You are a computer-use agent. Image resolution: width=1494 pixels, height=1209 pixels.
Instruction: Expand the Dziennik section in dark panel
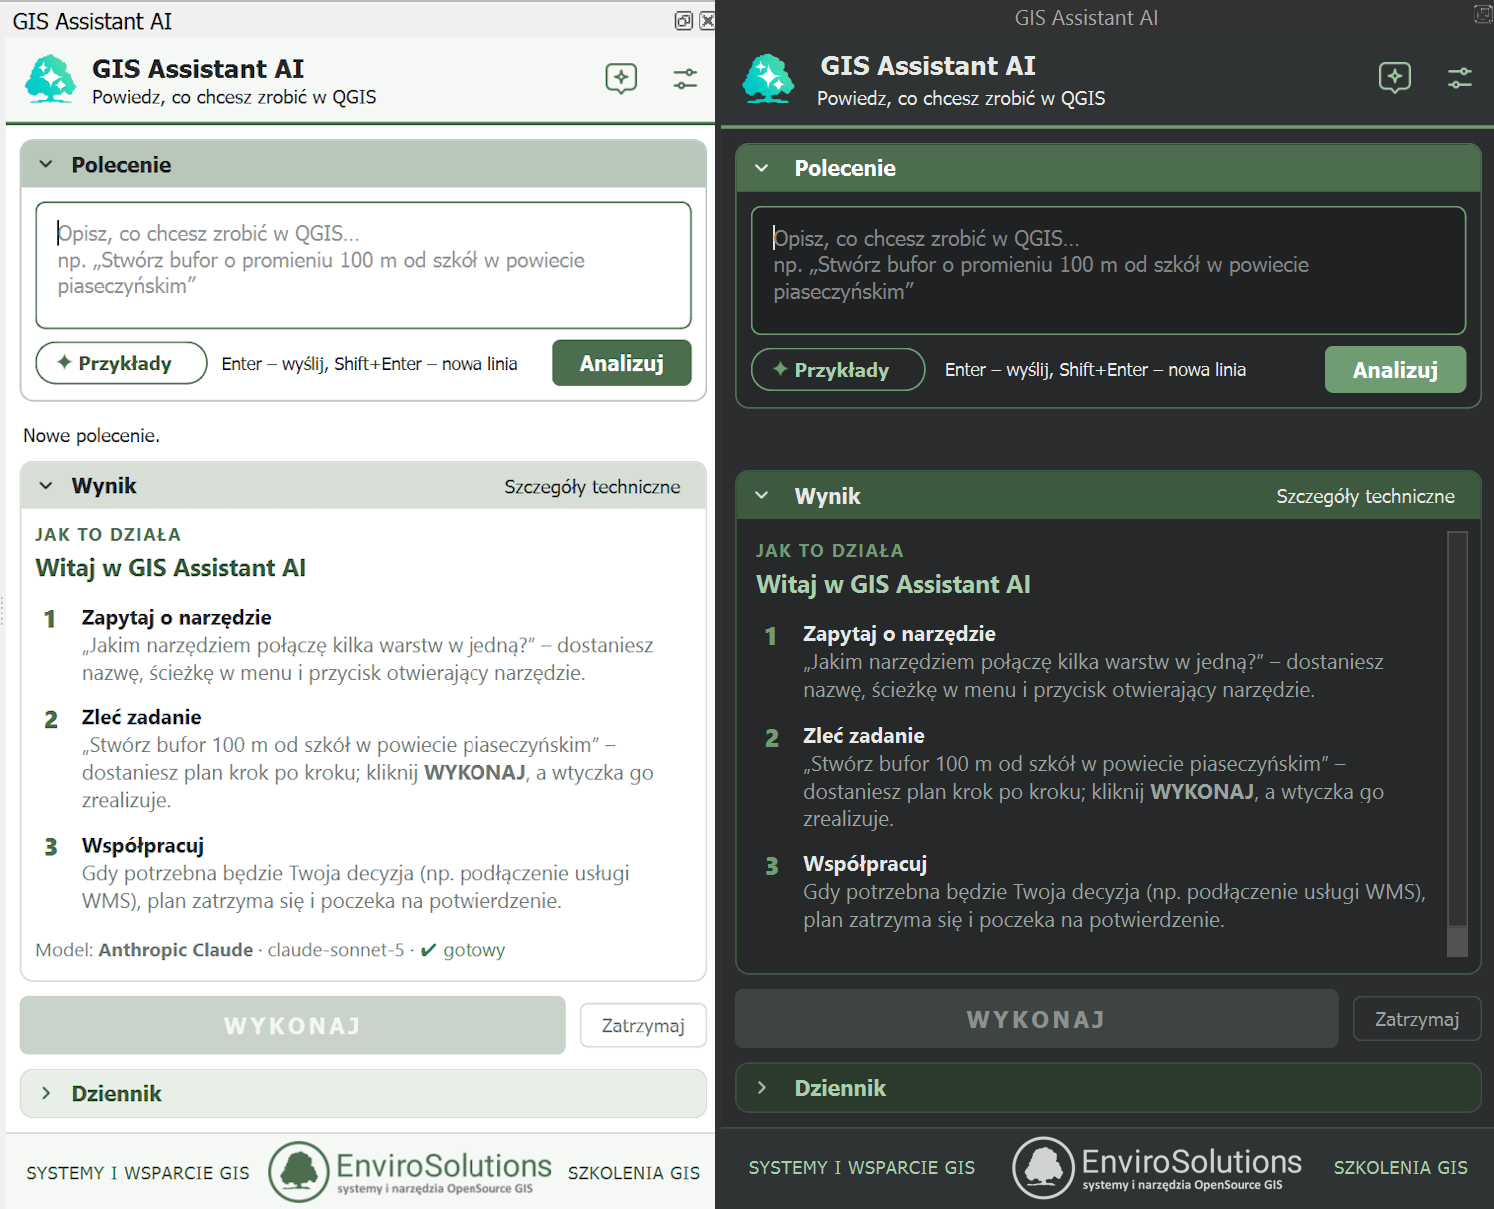tap(762, 1088)
